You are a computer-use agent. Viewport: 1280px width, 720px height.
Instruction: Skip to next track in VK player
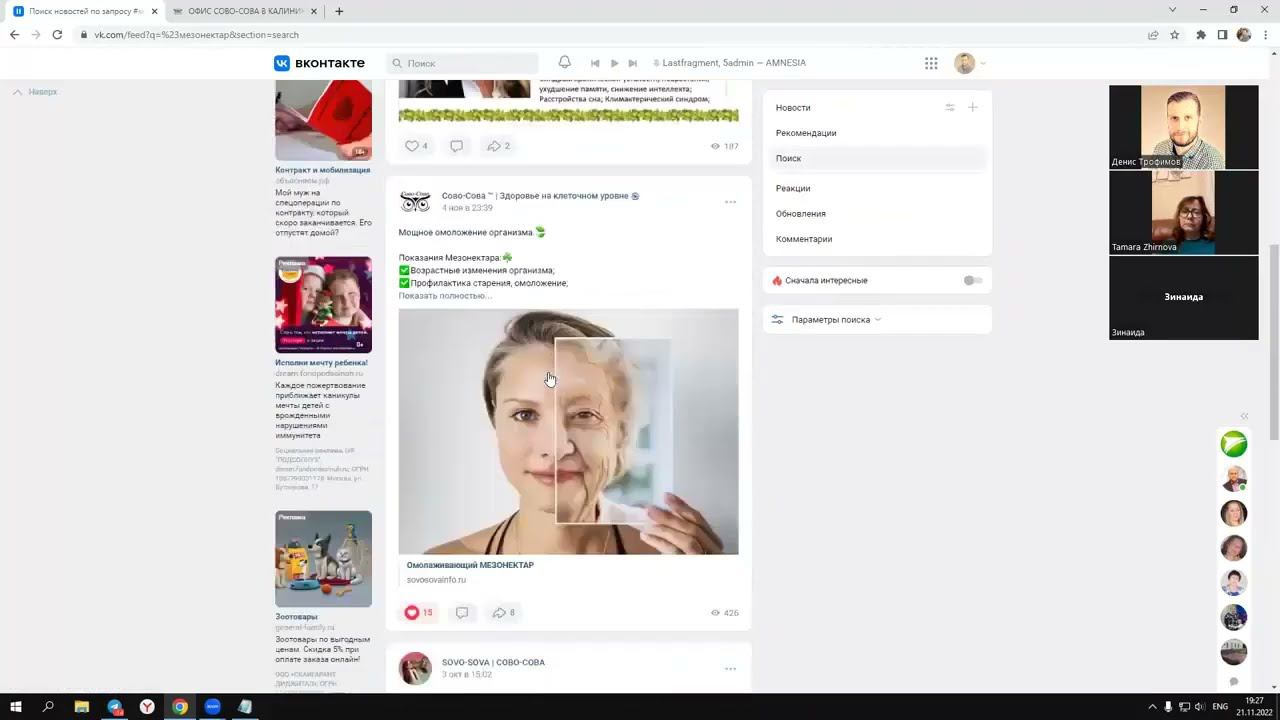click(632, 63)
